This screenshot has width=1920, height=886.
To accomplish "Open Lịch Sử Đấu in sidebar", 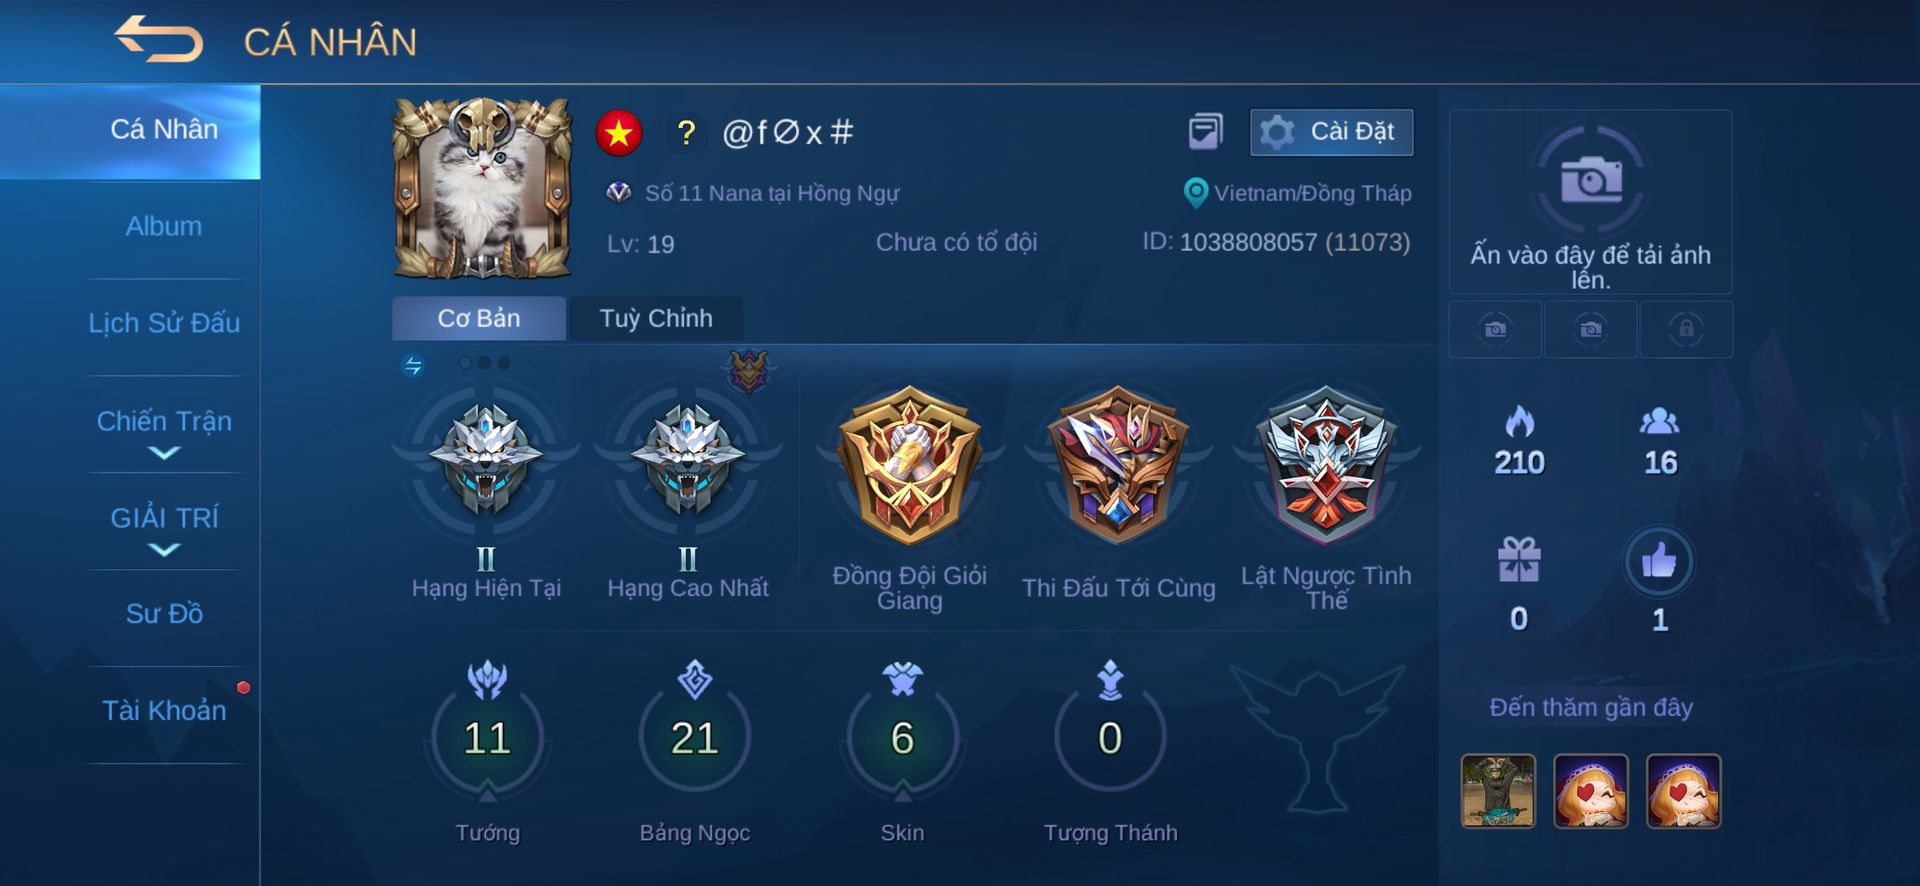I will 164,323.
